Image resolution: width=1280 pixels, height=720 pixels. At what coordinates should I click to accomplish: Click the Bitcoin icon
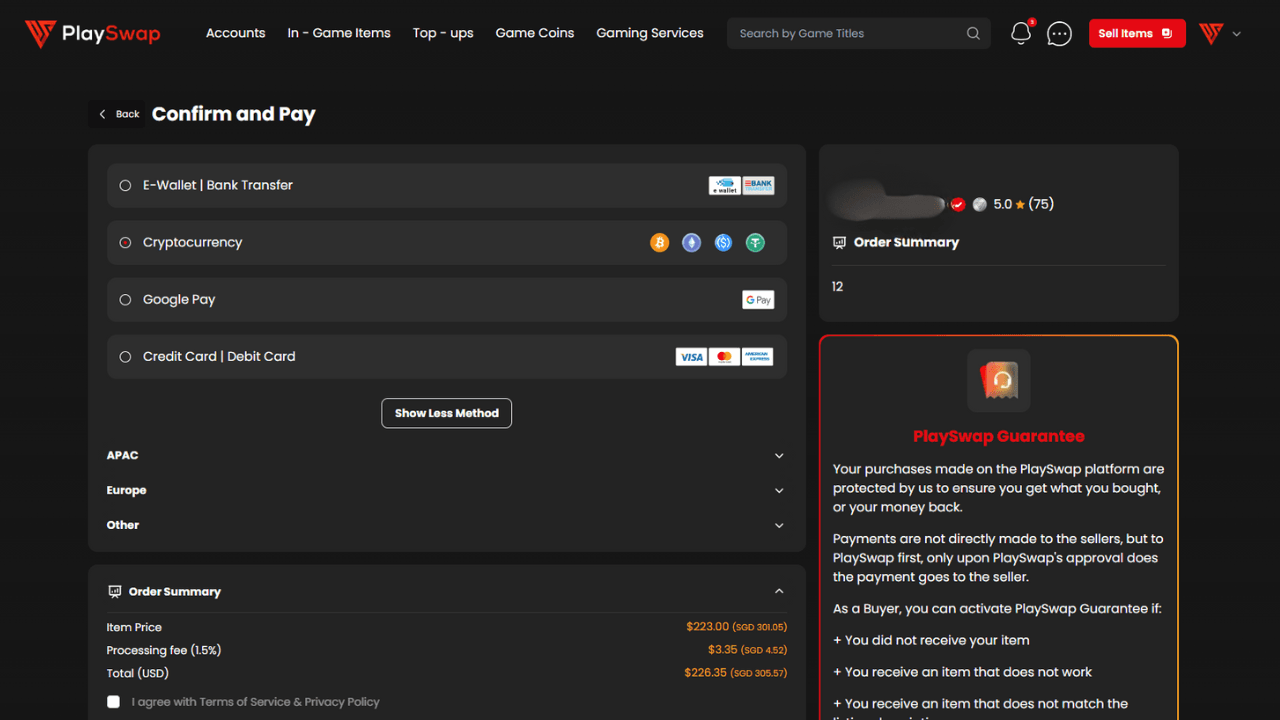click(x=659, y=242)
